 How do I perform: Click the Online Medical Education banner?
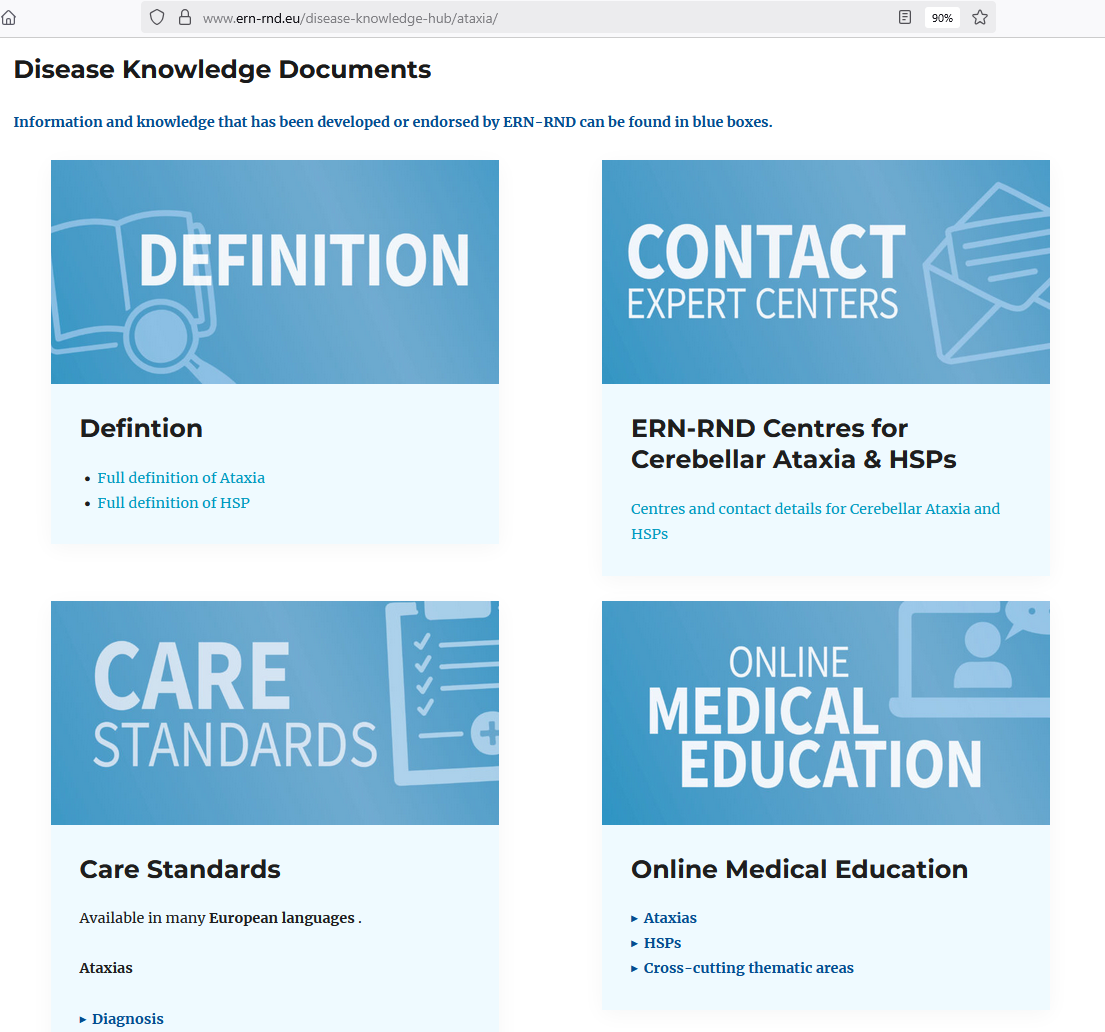[x=826, y=713]
